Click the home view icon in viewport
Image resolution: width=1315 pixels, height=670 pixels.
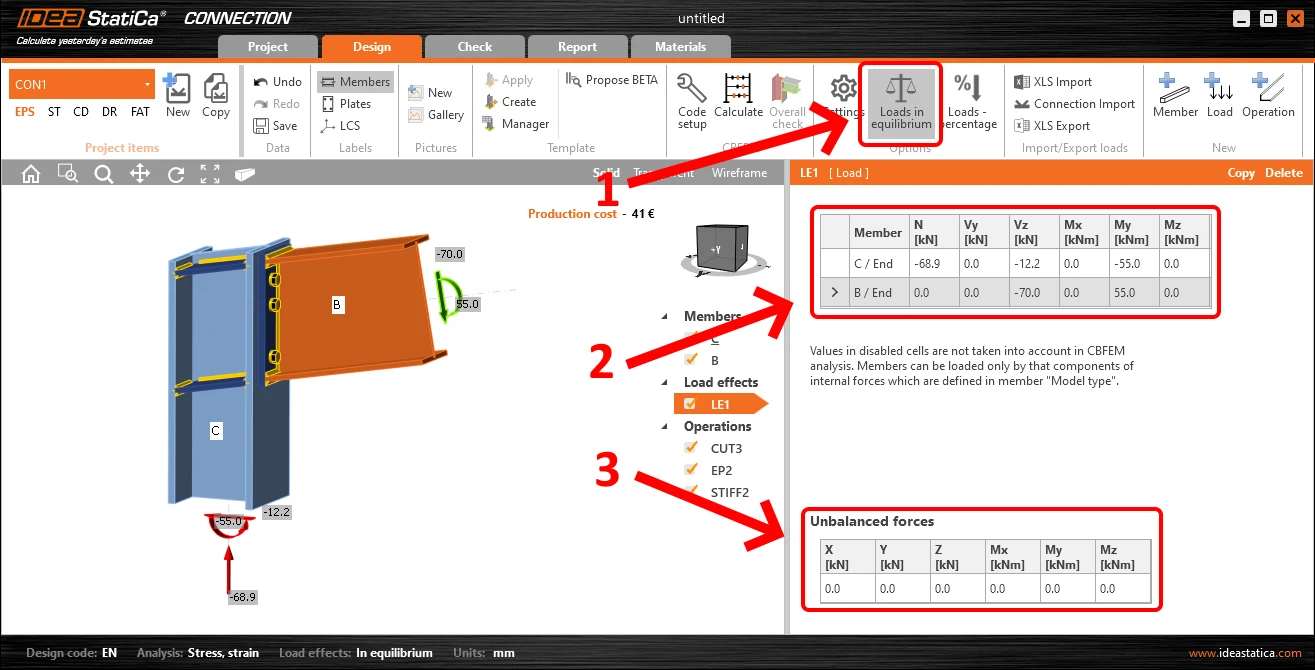(31, 174)
